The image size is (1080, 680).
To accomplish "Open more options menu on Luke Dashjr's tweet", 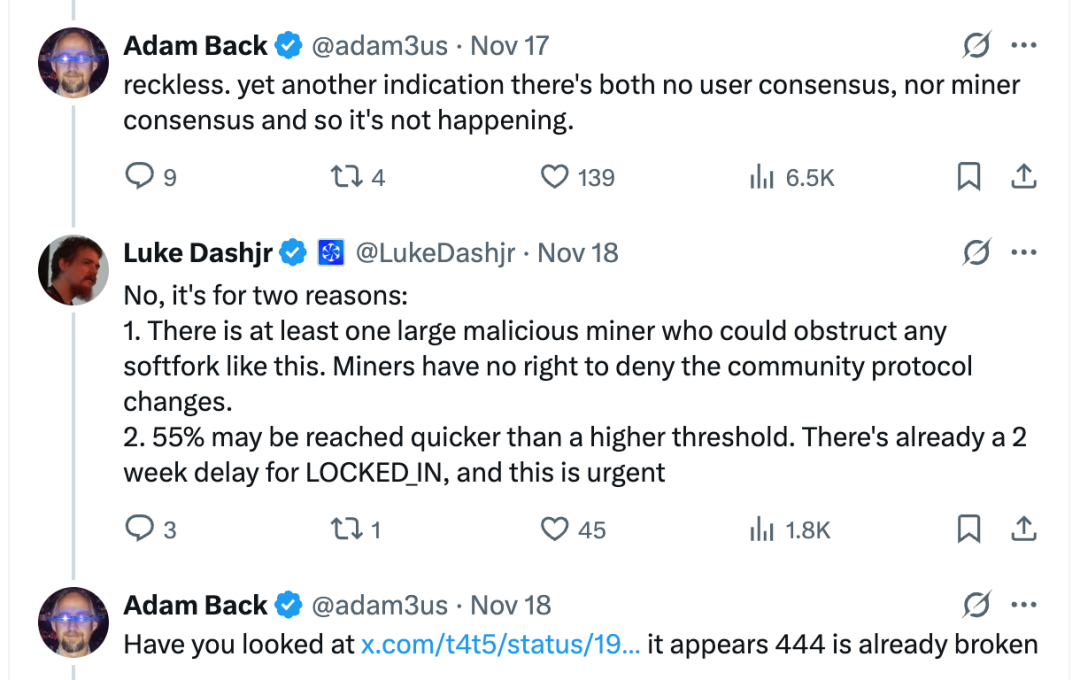I will pos(1023,254).
